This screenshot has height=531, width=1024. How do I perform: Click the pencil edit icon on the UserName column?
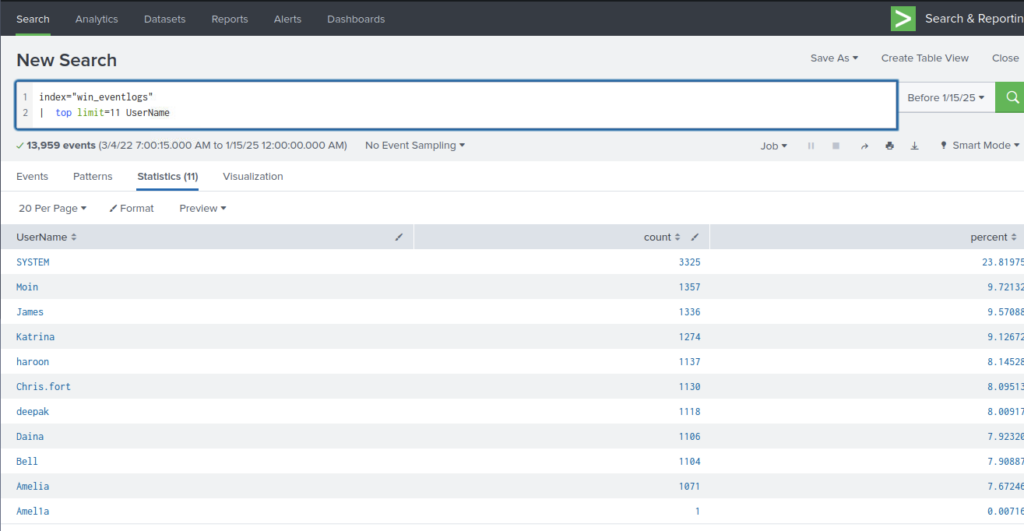coord(399,237)
